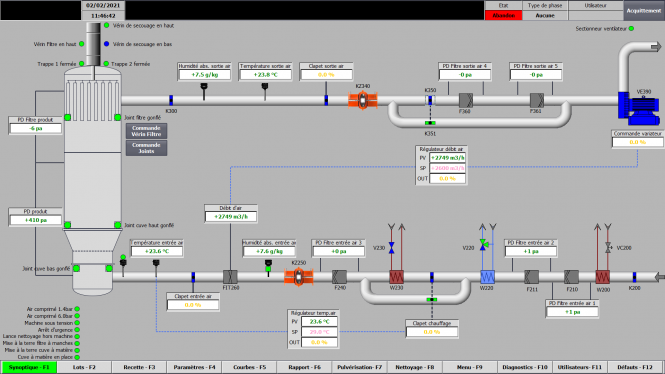Click the Vérin Filtre en haut indicator
Screen dimensions: 665x374
pyautogui.click(x=81, y=44)
